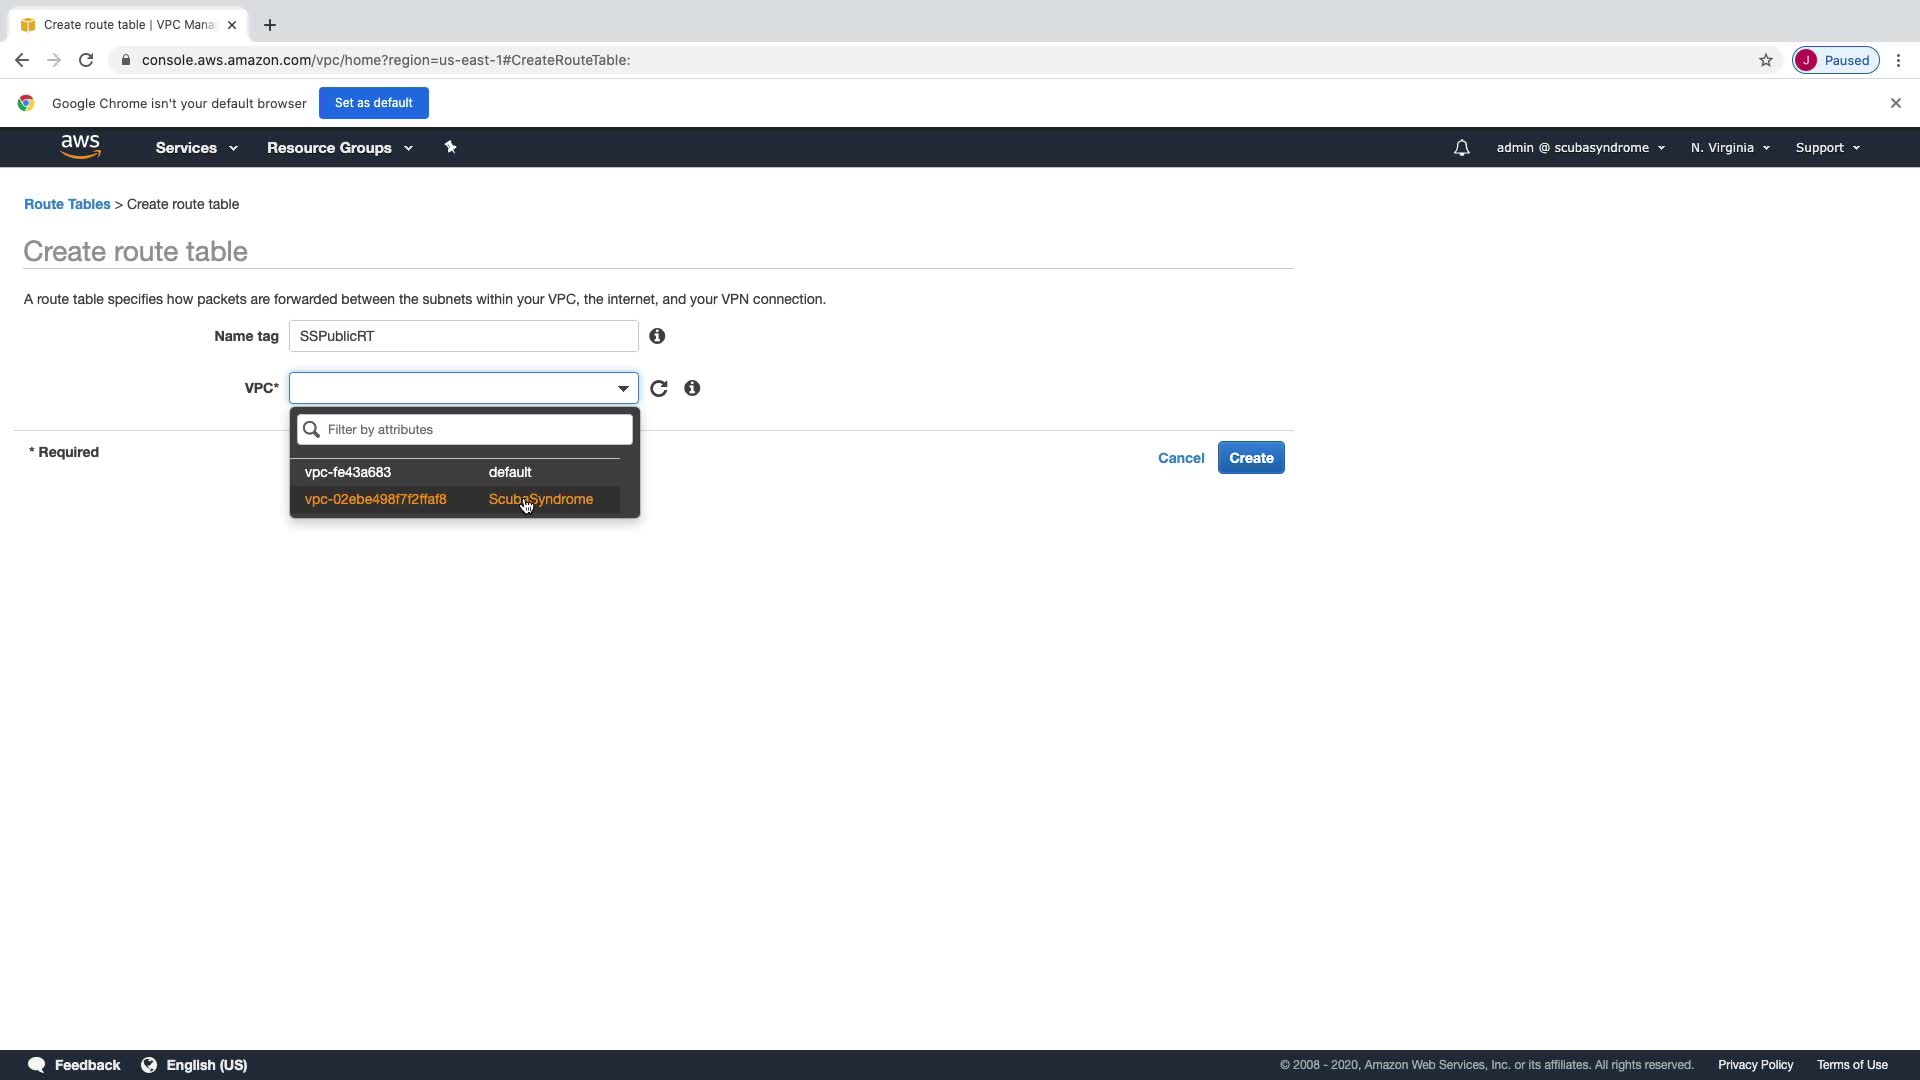Open the Resource Groups dropdown
This screenshot has width=1920, height=1080.
[x=339, y=148]
